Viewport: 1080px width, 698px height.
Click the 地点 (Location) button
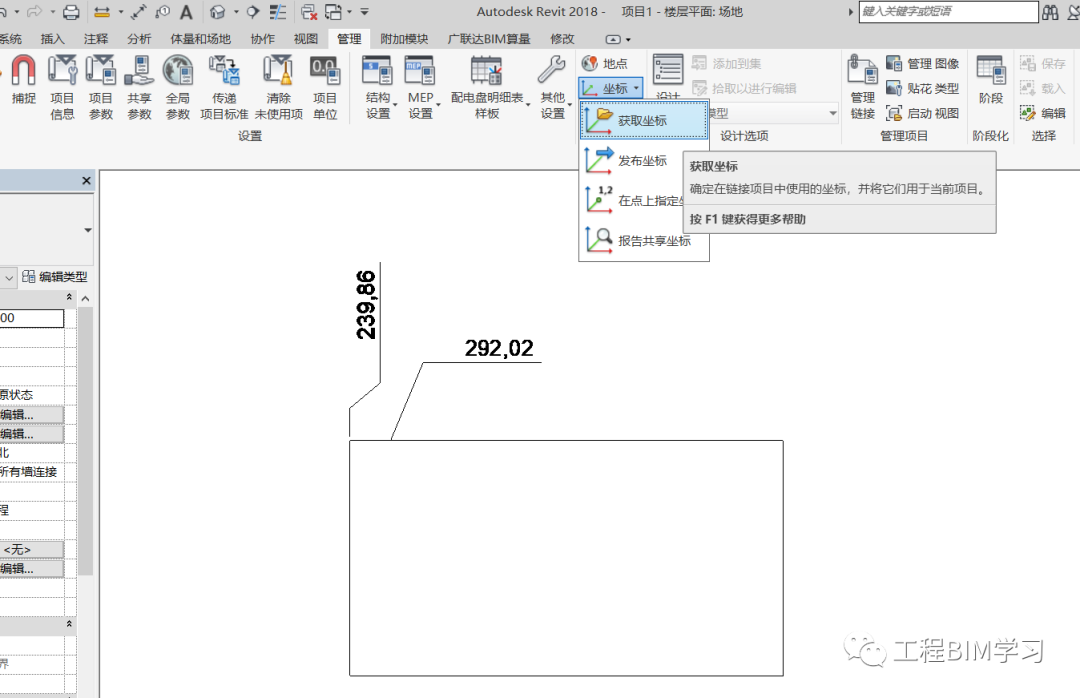click(x=605, y=63)
